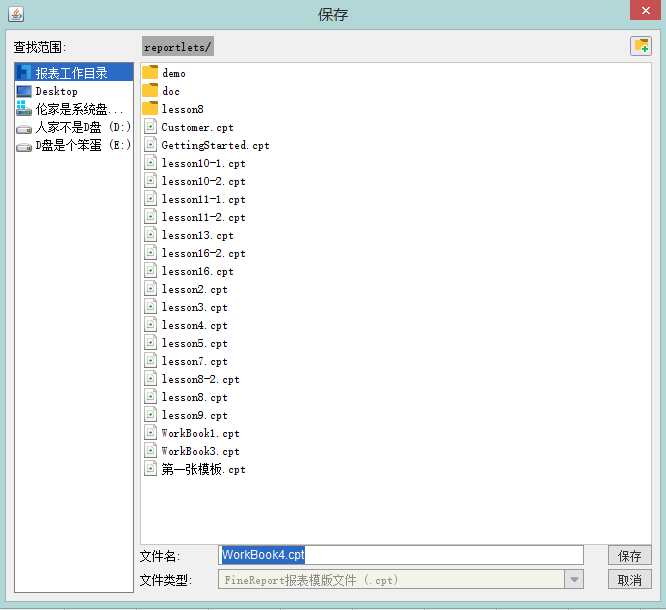Viewport: 666px width, 610px height.
Task: Click the doc folder icon
Action: [150, 90]
